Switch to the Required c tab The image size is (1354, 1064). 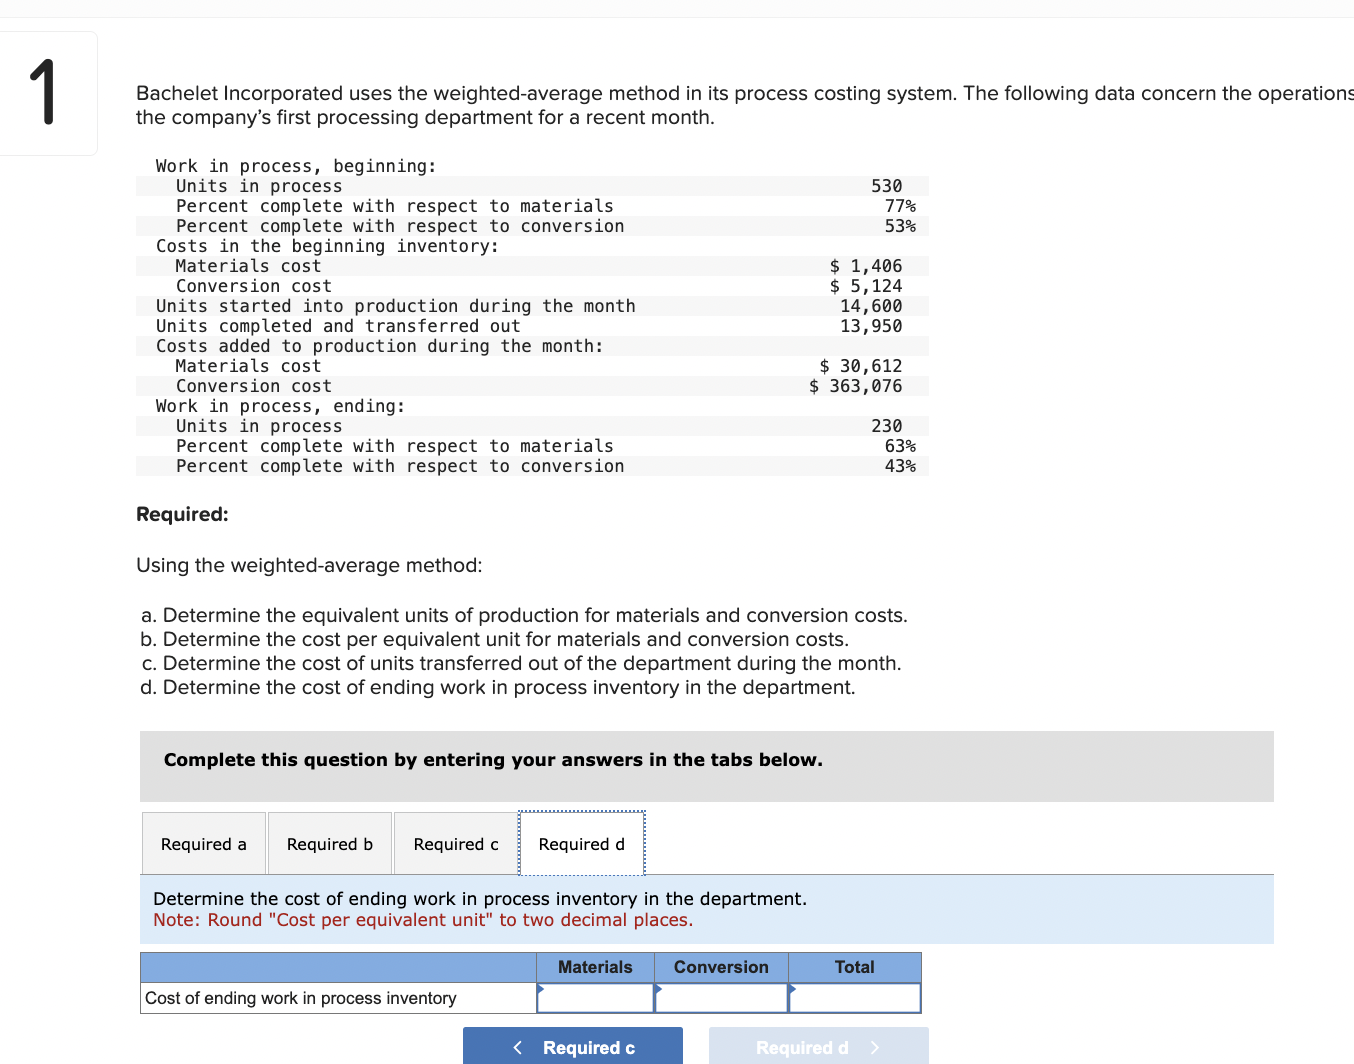(x=455, y=843)
